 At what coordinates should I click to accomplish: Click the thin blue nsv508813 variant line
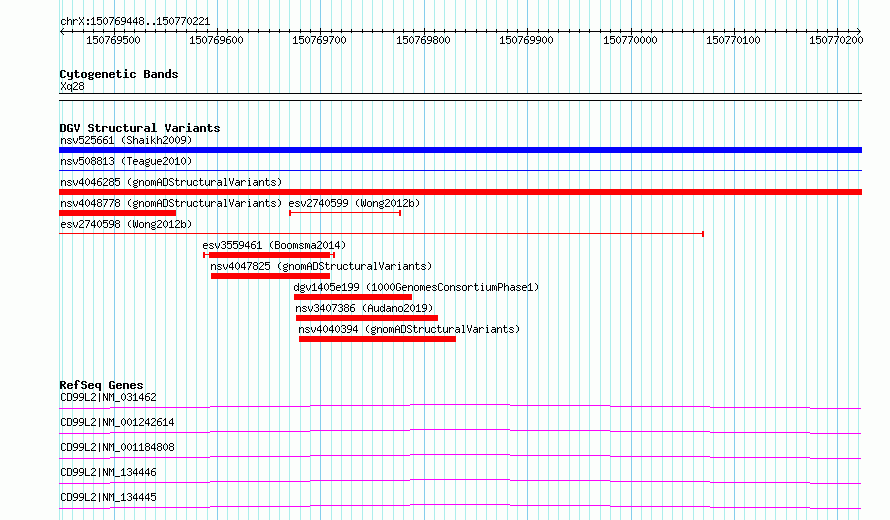[x=460, y=170]
